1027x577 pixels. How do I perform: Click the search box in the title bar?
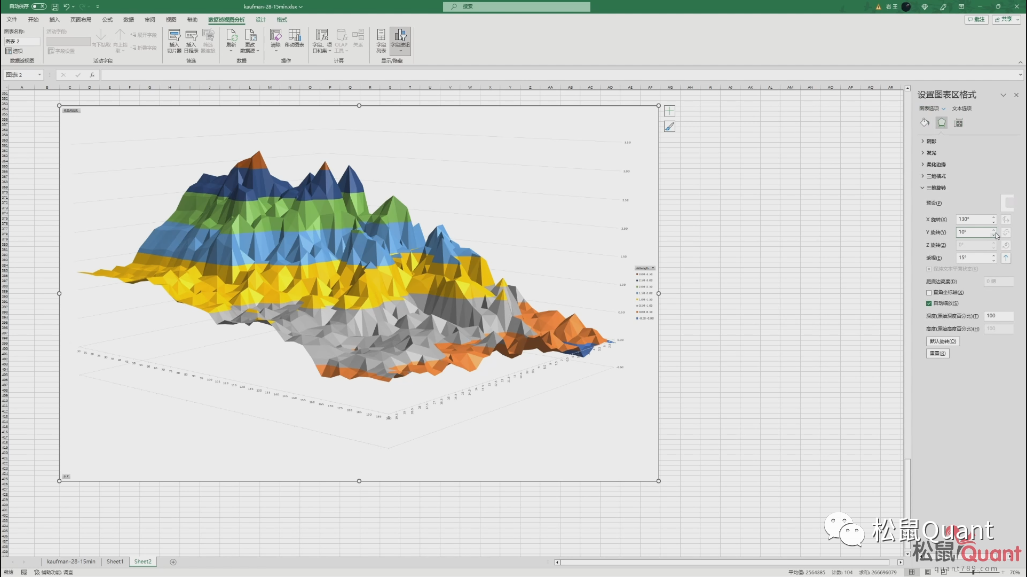coord(516,7)
